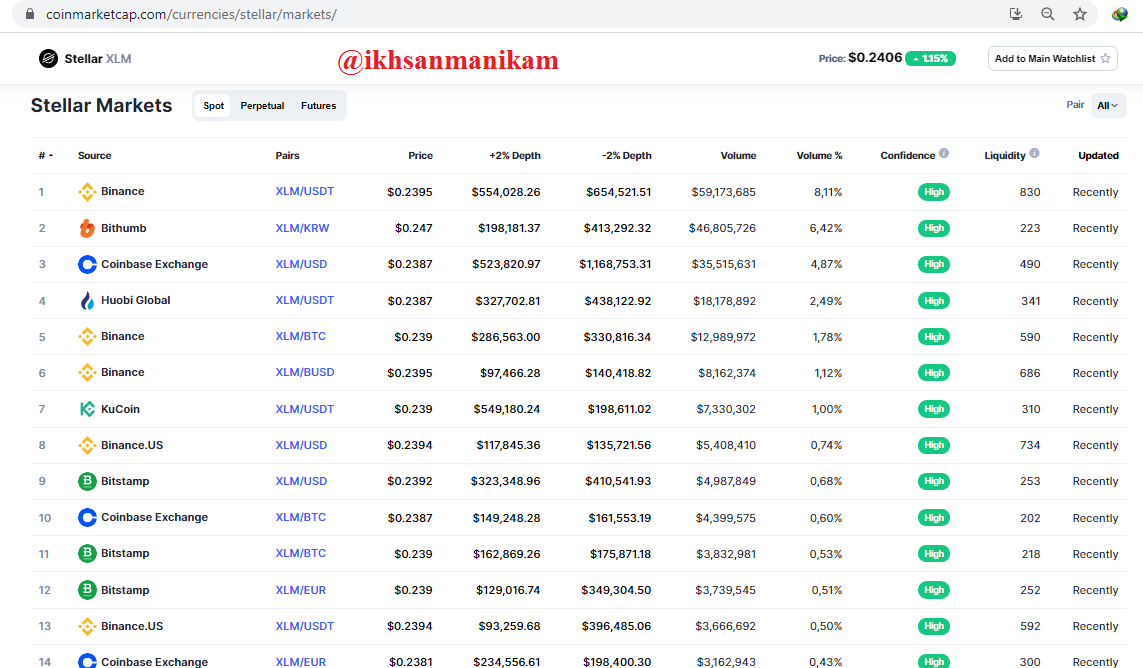View the site security lock icon

pos(30,14)
